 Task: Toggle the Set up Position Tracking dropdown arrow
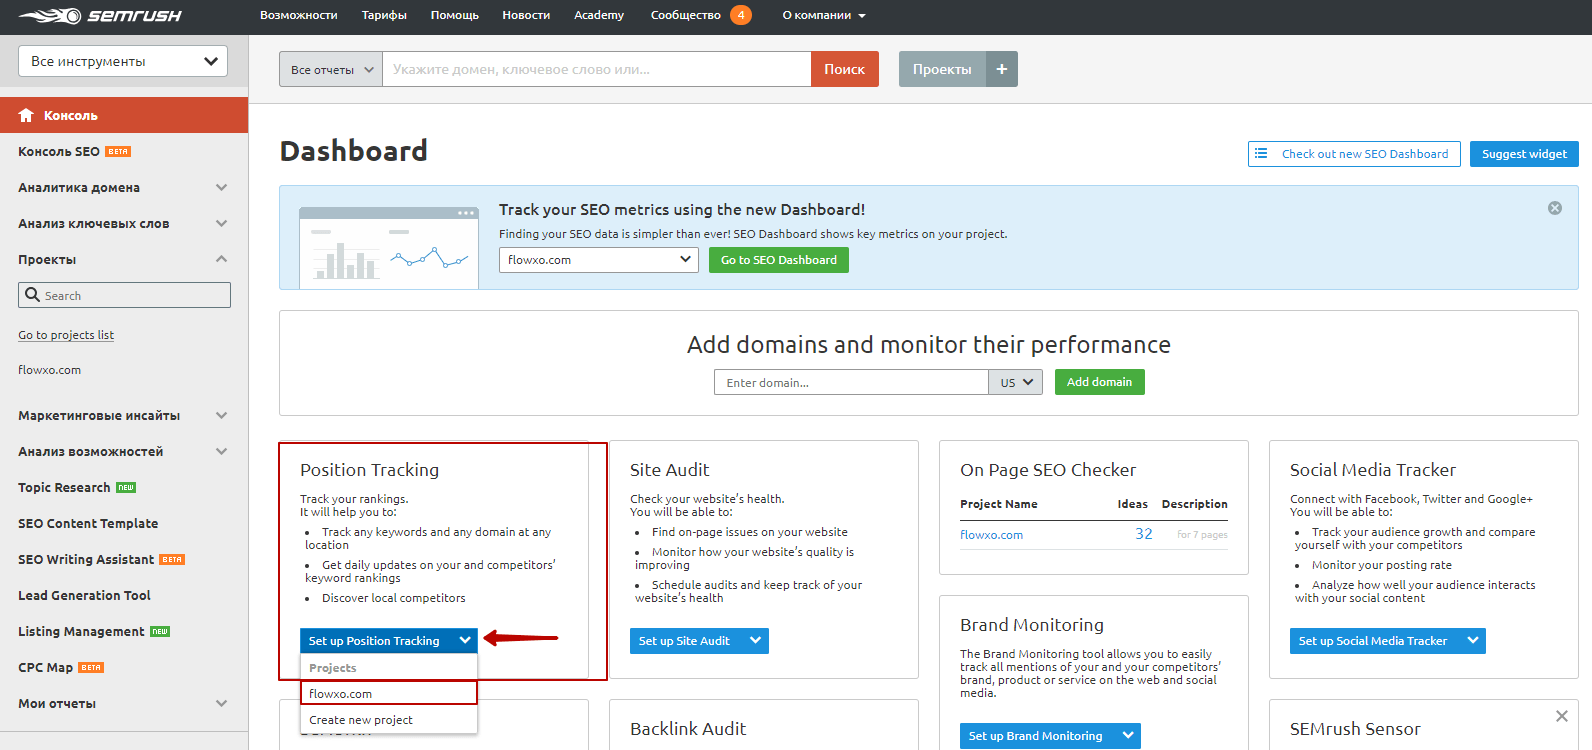tap(465, 641)
